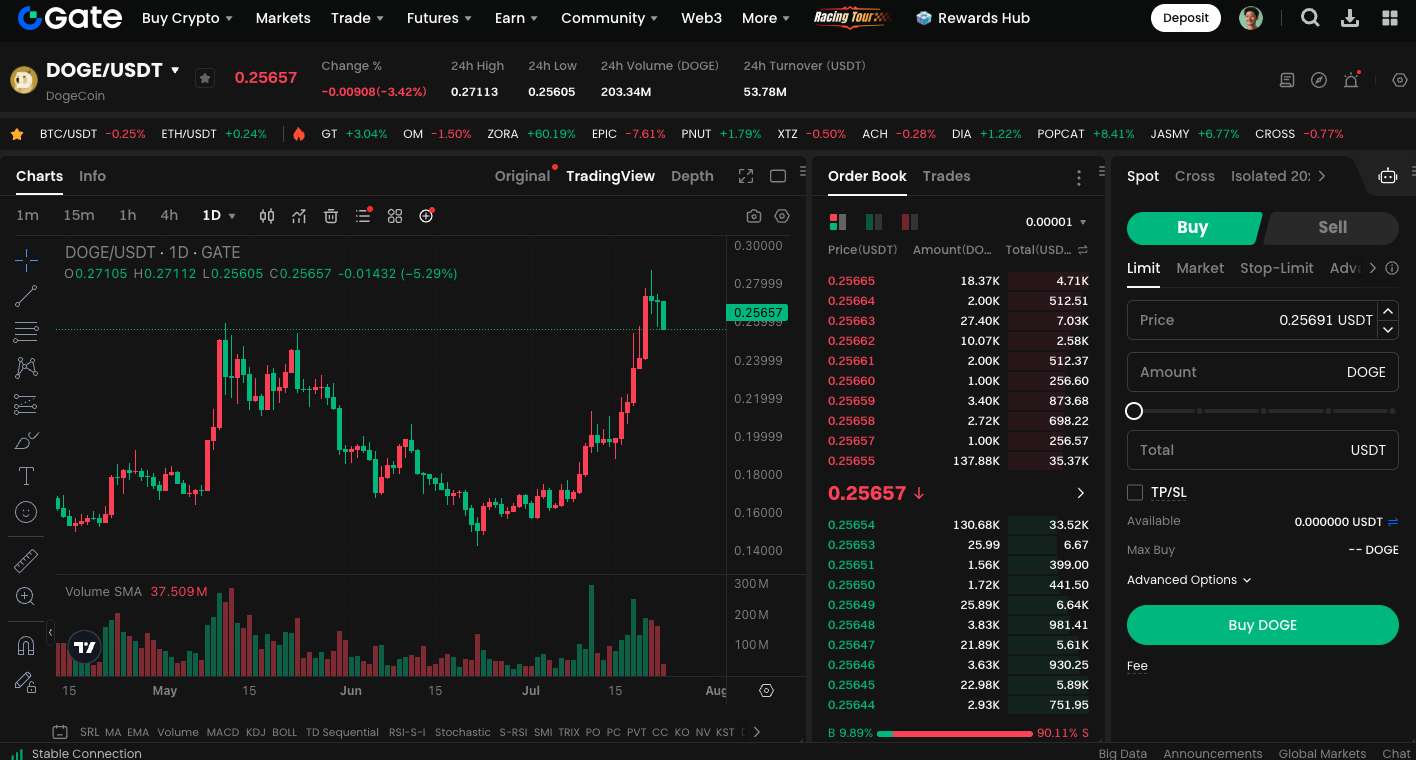This screenshot has height=760, width=1416.
Task: Click the Total USDT input field
Action: pos(1263,450)
